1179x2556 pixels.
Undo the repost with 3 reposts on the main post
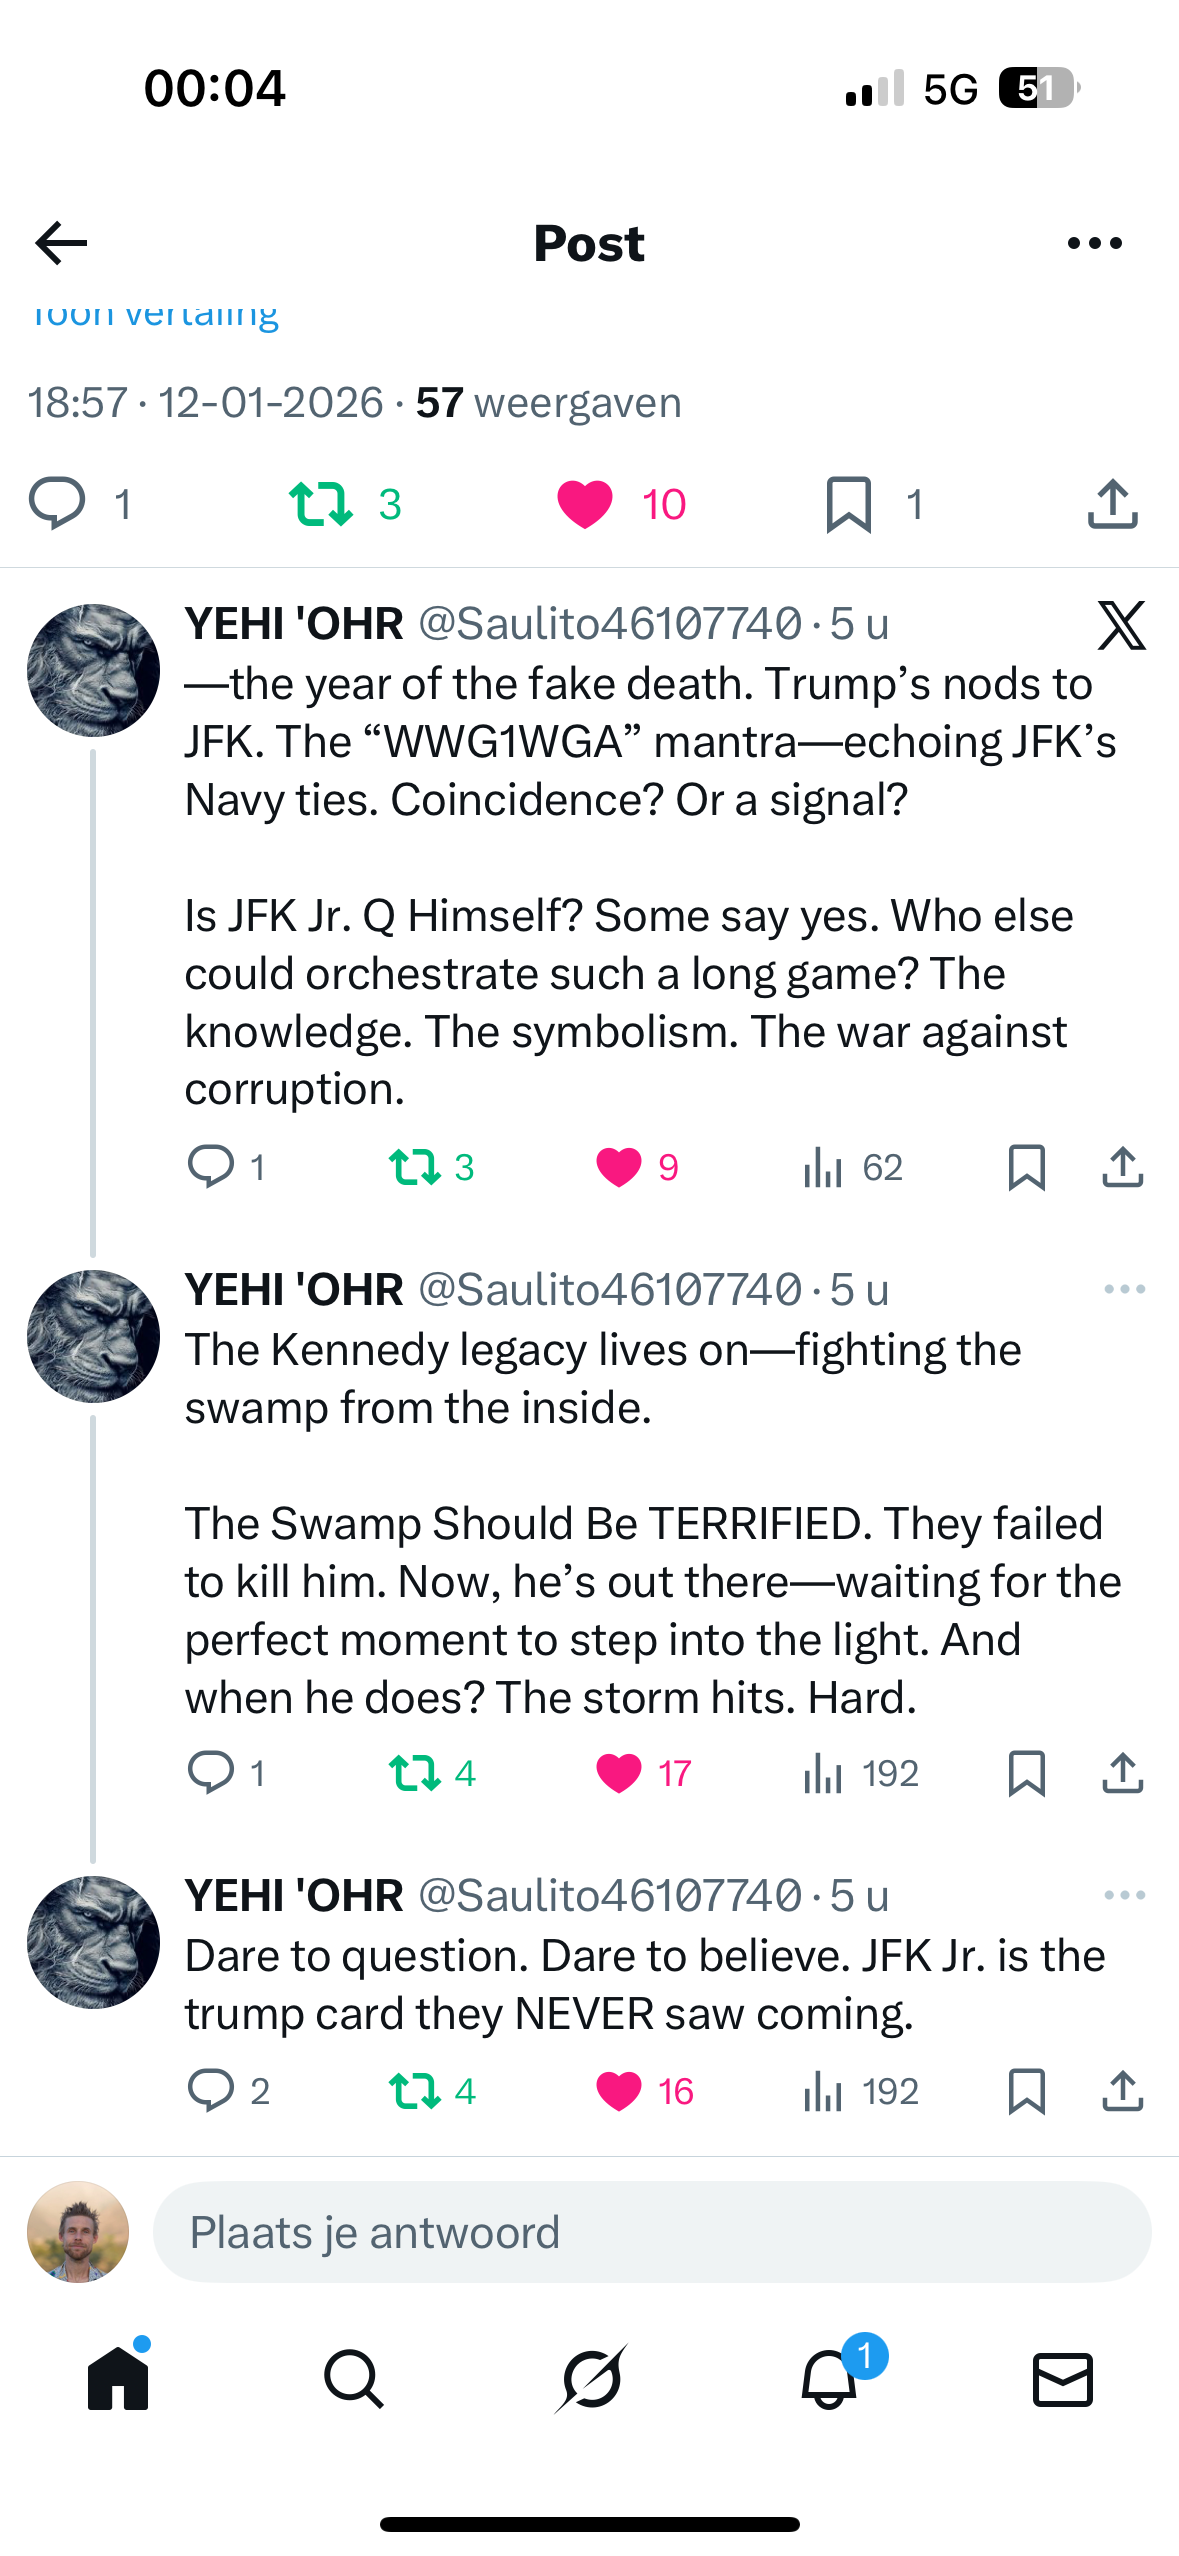coord(320,504)
